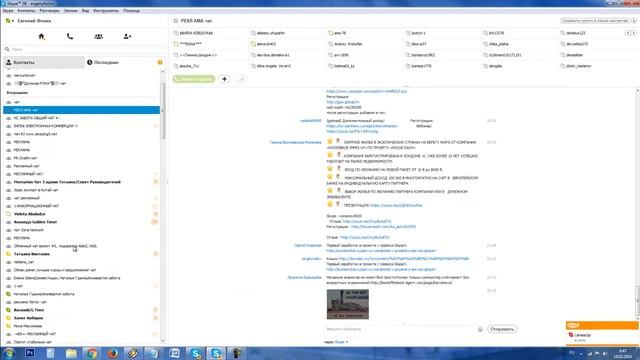Focus the message input box
This screenshot has height=360, width=640.
[x=400, y=329]
